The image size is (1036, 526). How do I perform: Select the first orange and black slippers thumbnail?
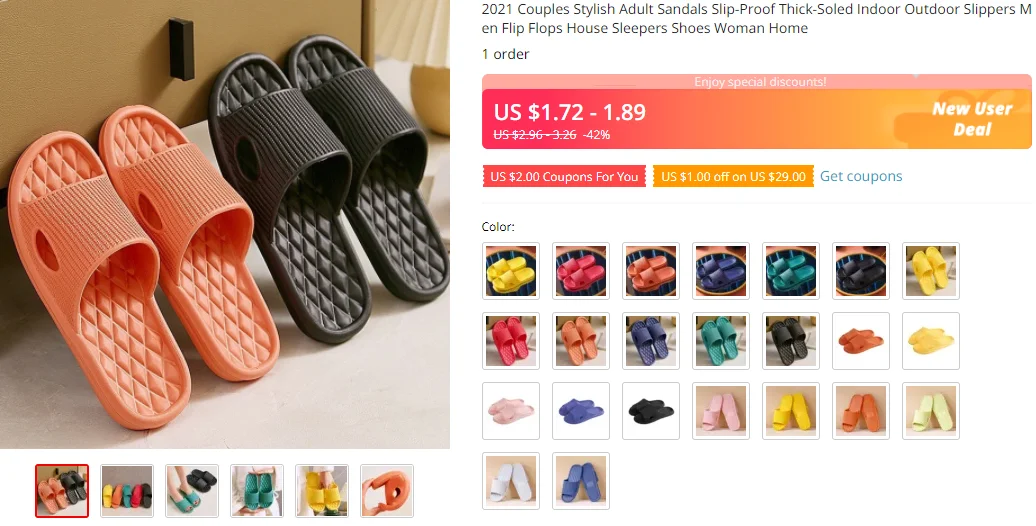pyautogui.click(x=62, y=491)
